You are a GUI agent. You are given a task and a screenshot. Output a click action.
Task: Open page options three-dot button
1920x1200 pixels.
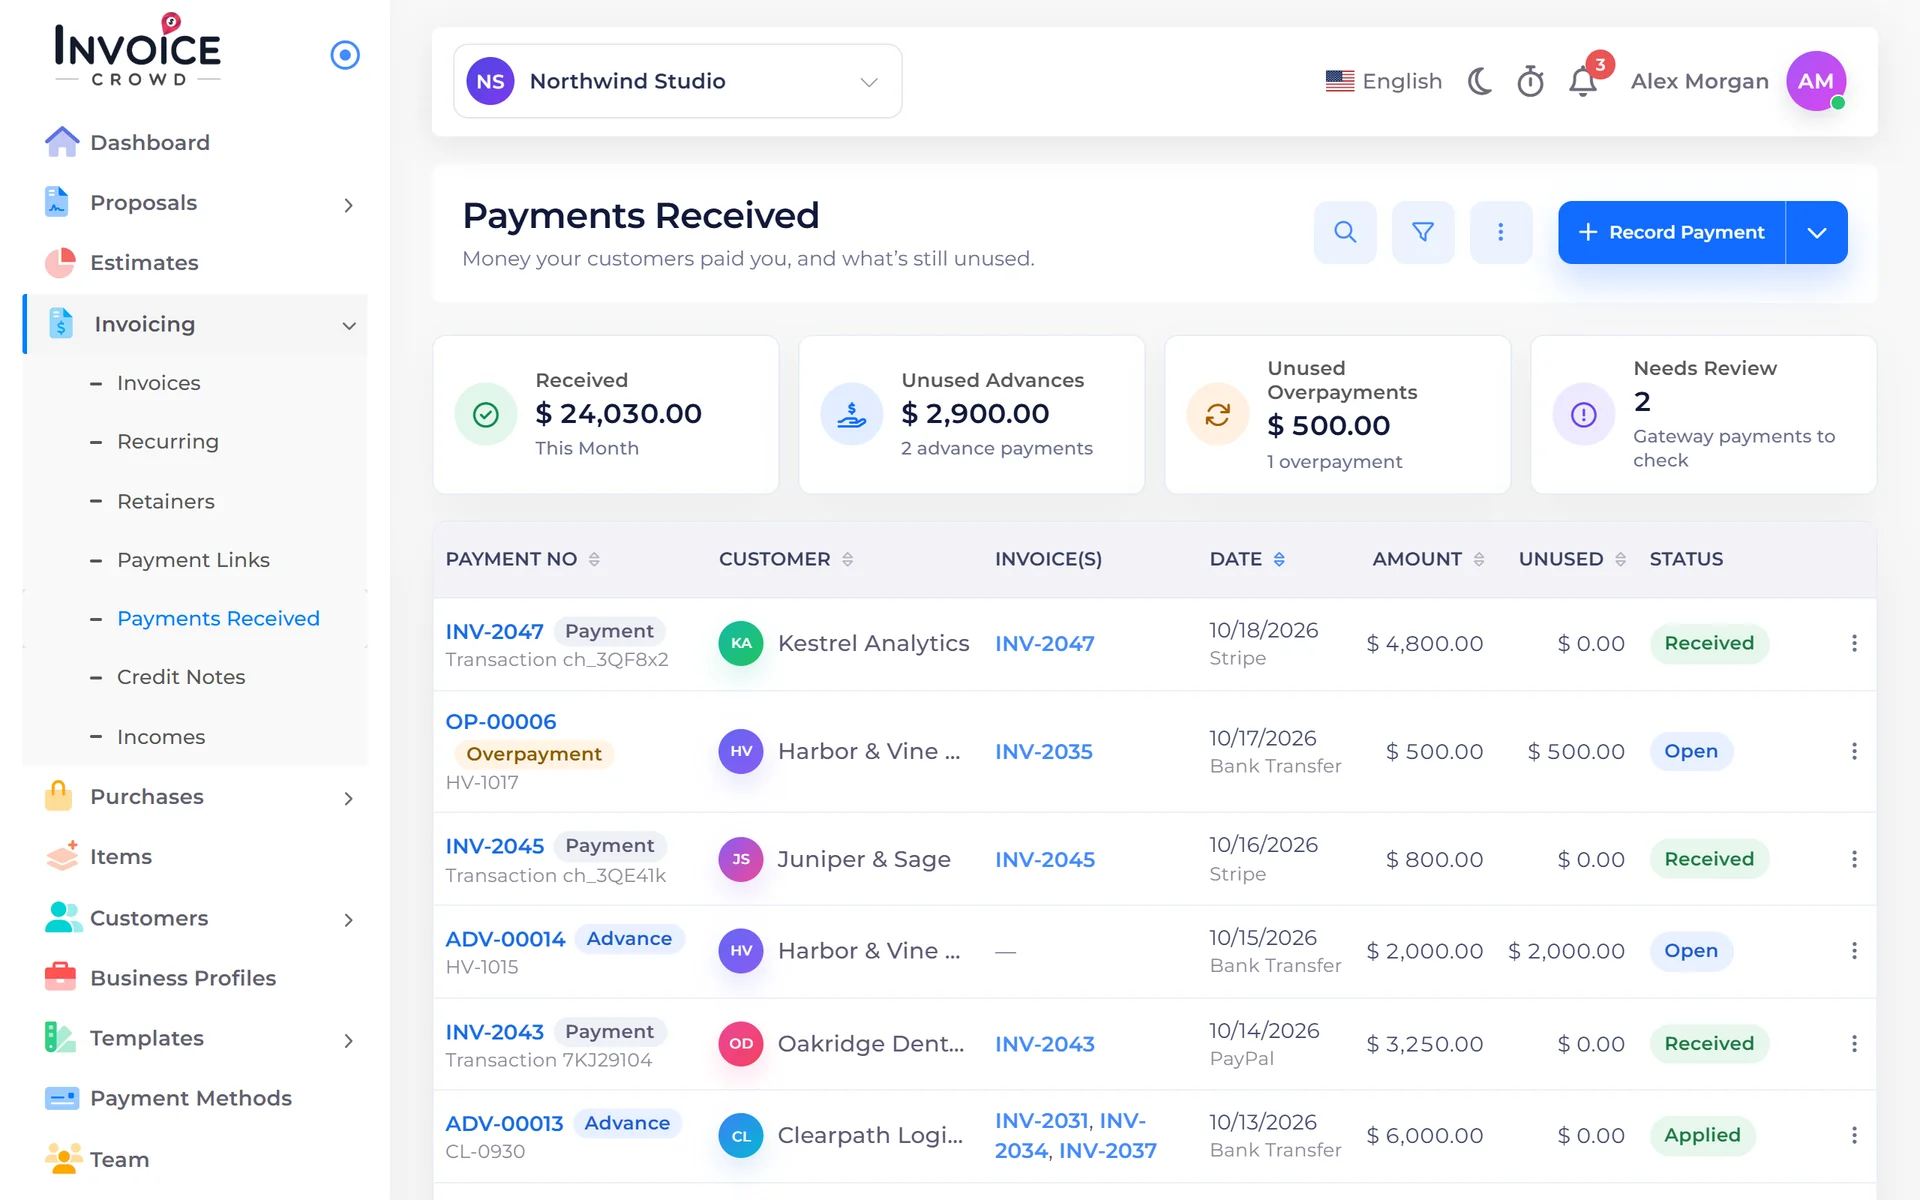(1501, 232)
